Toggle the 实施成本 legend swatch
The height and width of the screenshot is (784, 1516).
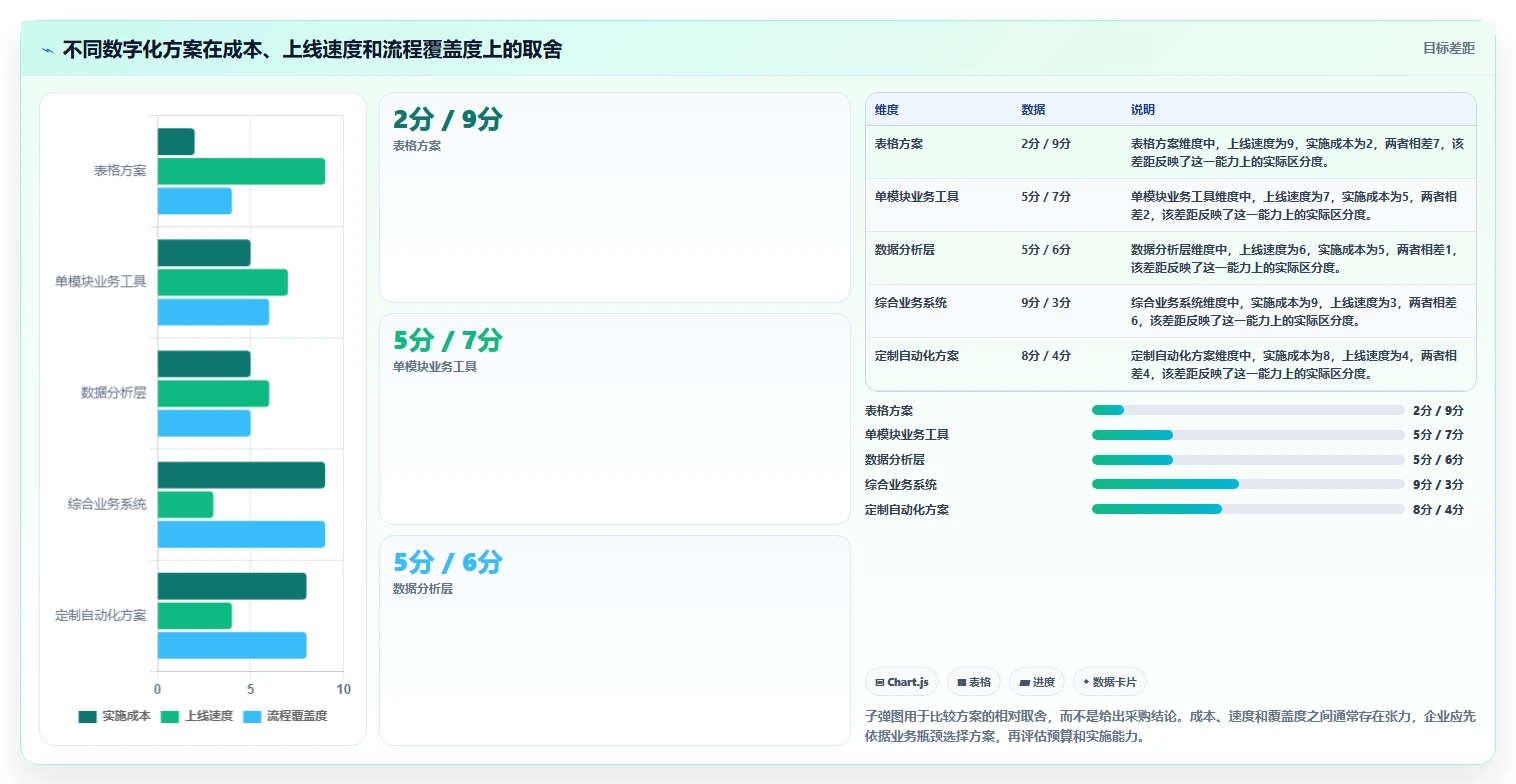point(88,716)
